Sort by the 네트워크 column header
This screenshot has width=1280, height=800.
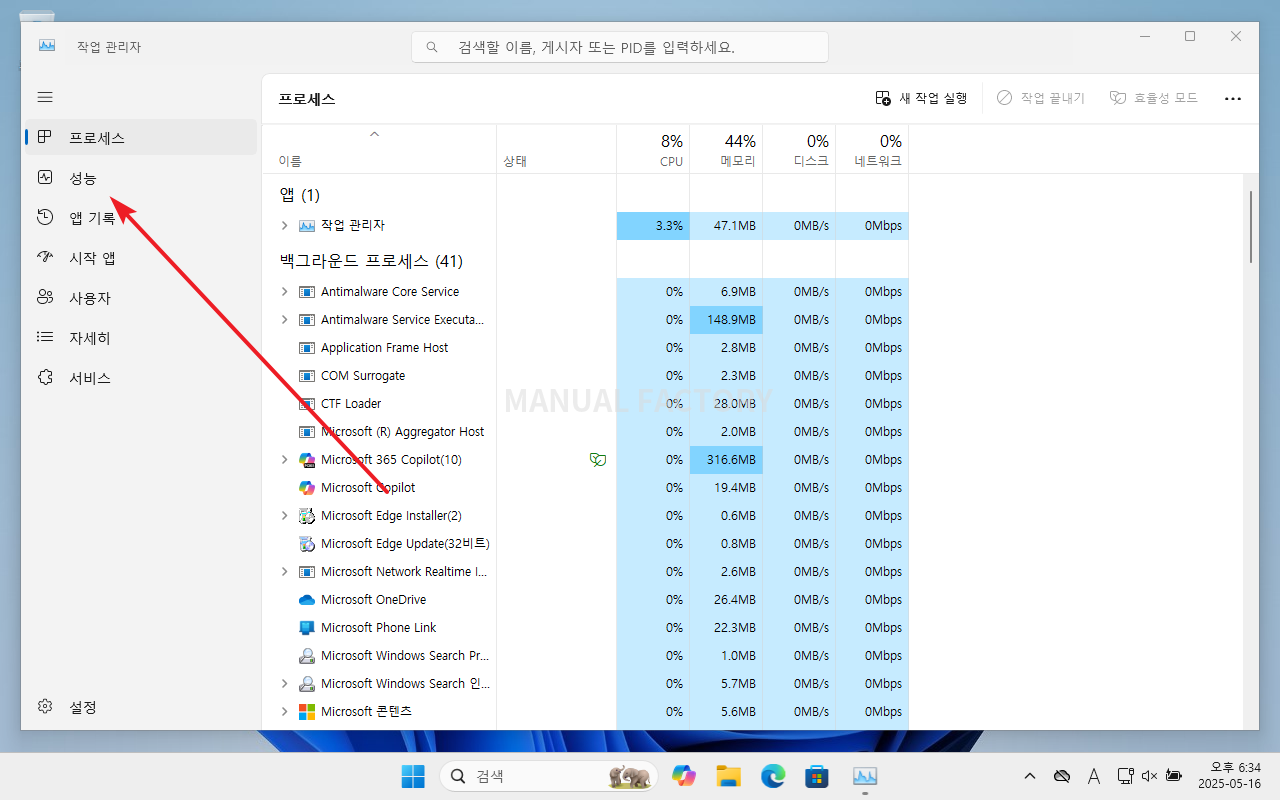(x=872, y=149)
